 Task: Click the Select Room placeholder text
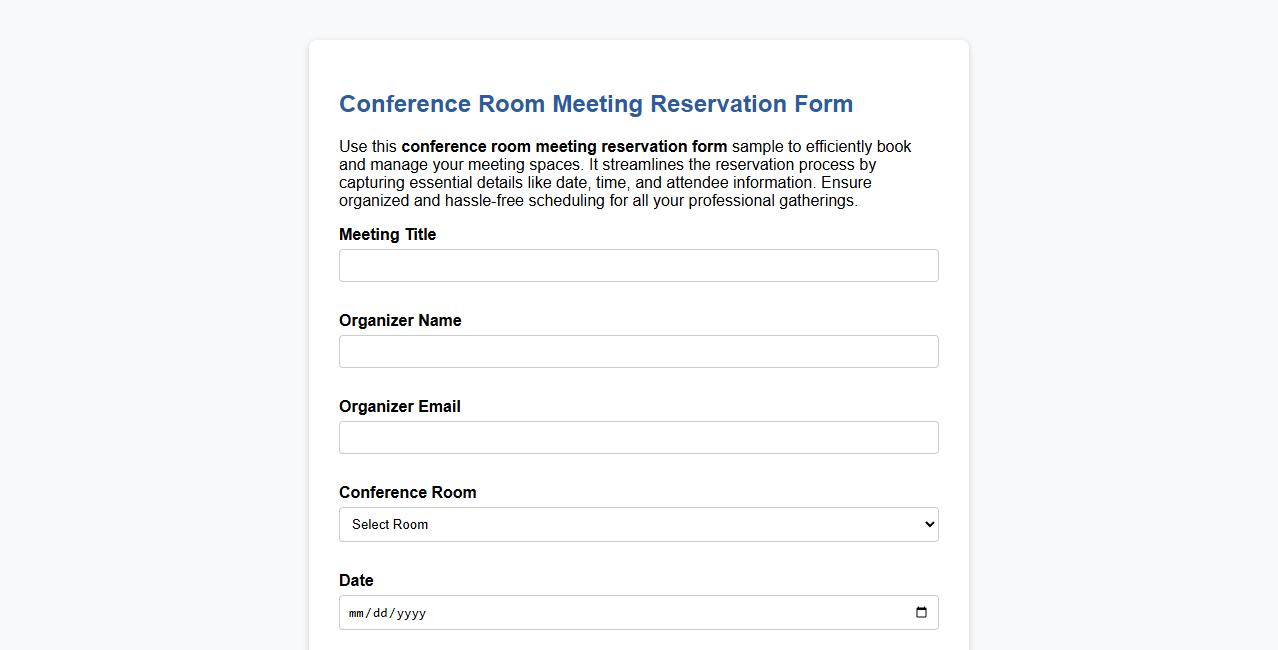tap(390, 523)
